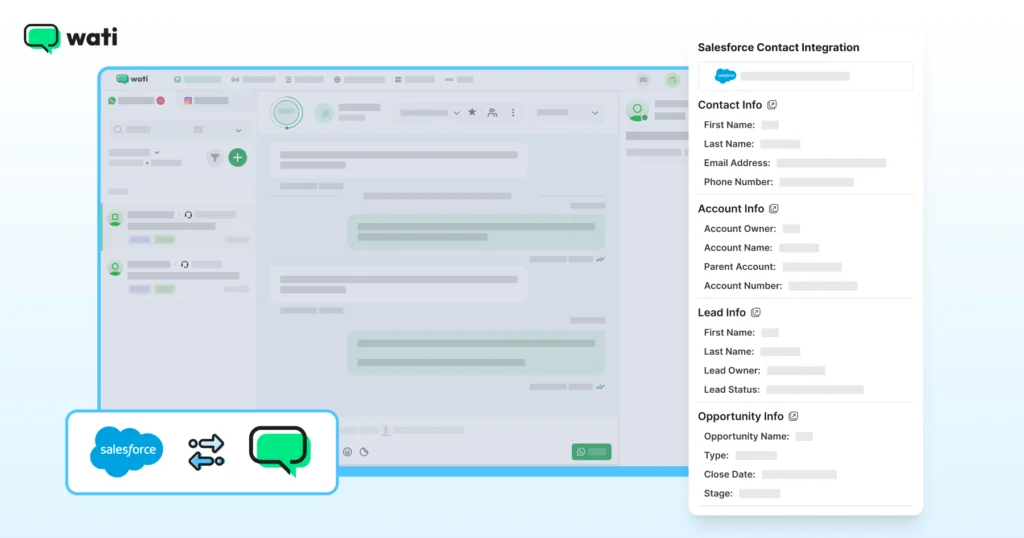Click the headset icon in first conversation
The height and width of the screenshot is (538, 1024).
188,215
